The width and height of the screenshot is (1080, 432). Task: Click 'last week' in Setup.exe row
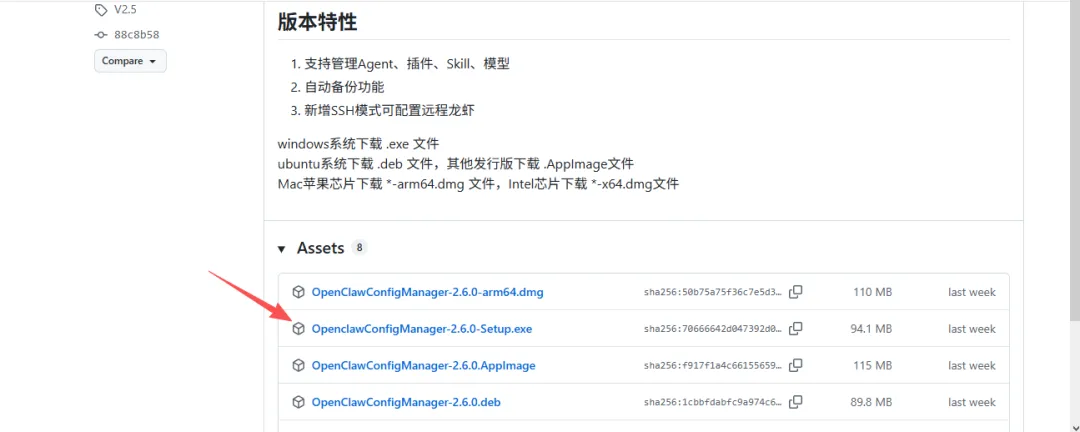click(972, 329)
